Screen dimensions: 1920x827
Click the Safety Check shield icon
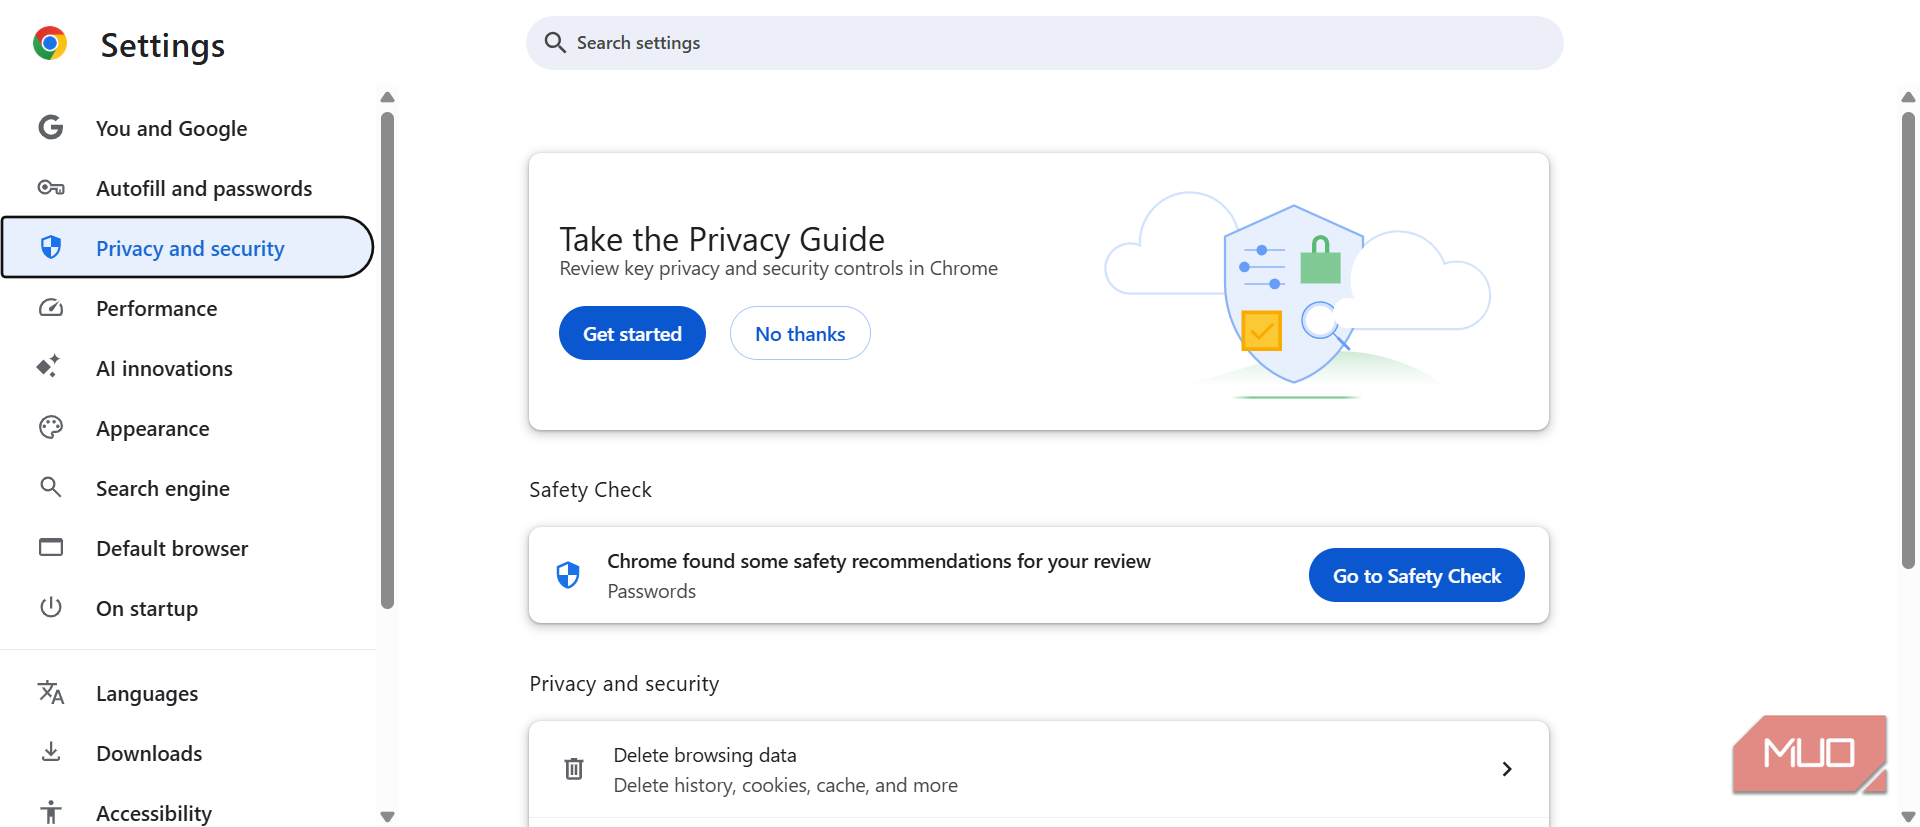(568, 575)
